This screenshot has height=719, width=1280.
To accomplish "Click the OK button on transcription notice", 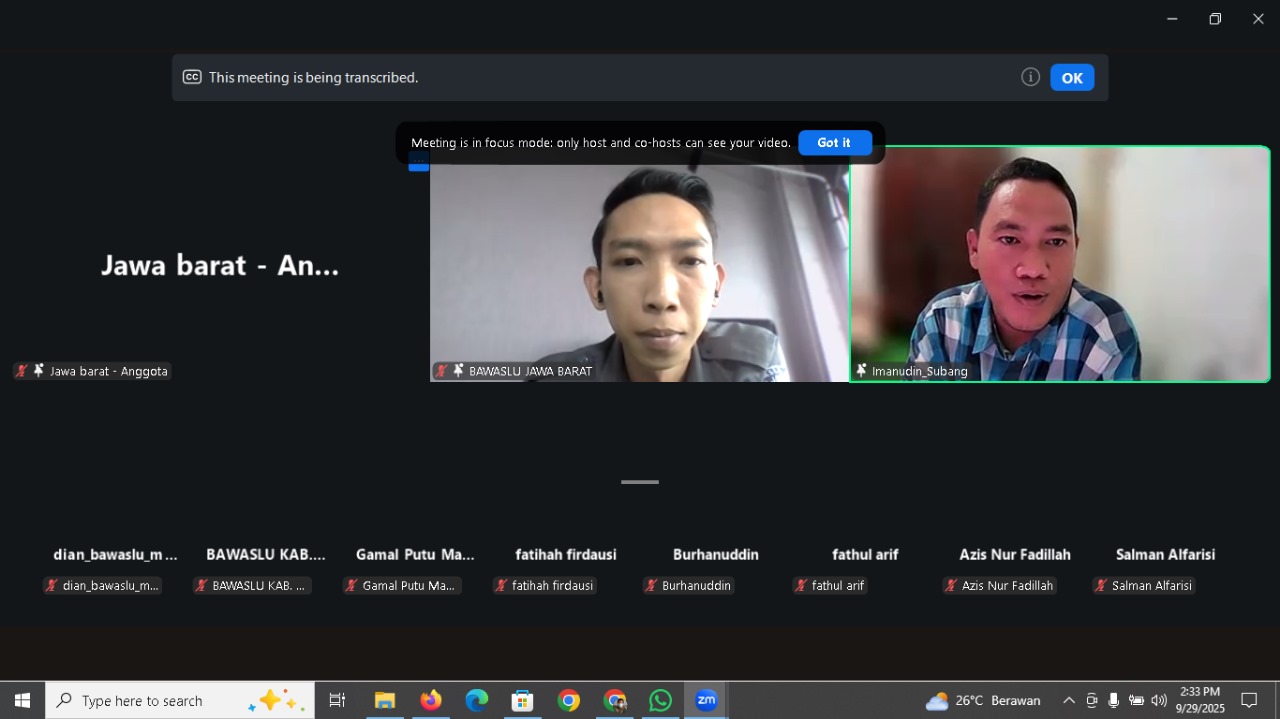I will click(1071, 78).
